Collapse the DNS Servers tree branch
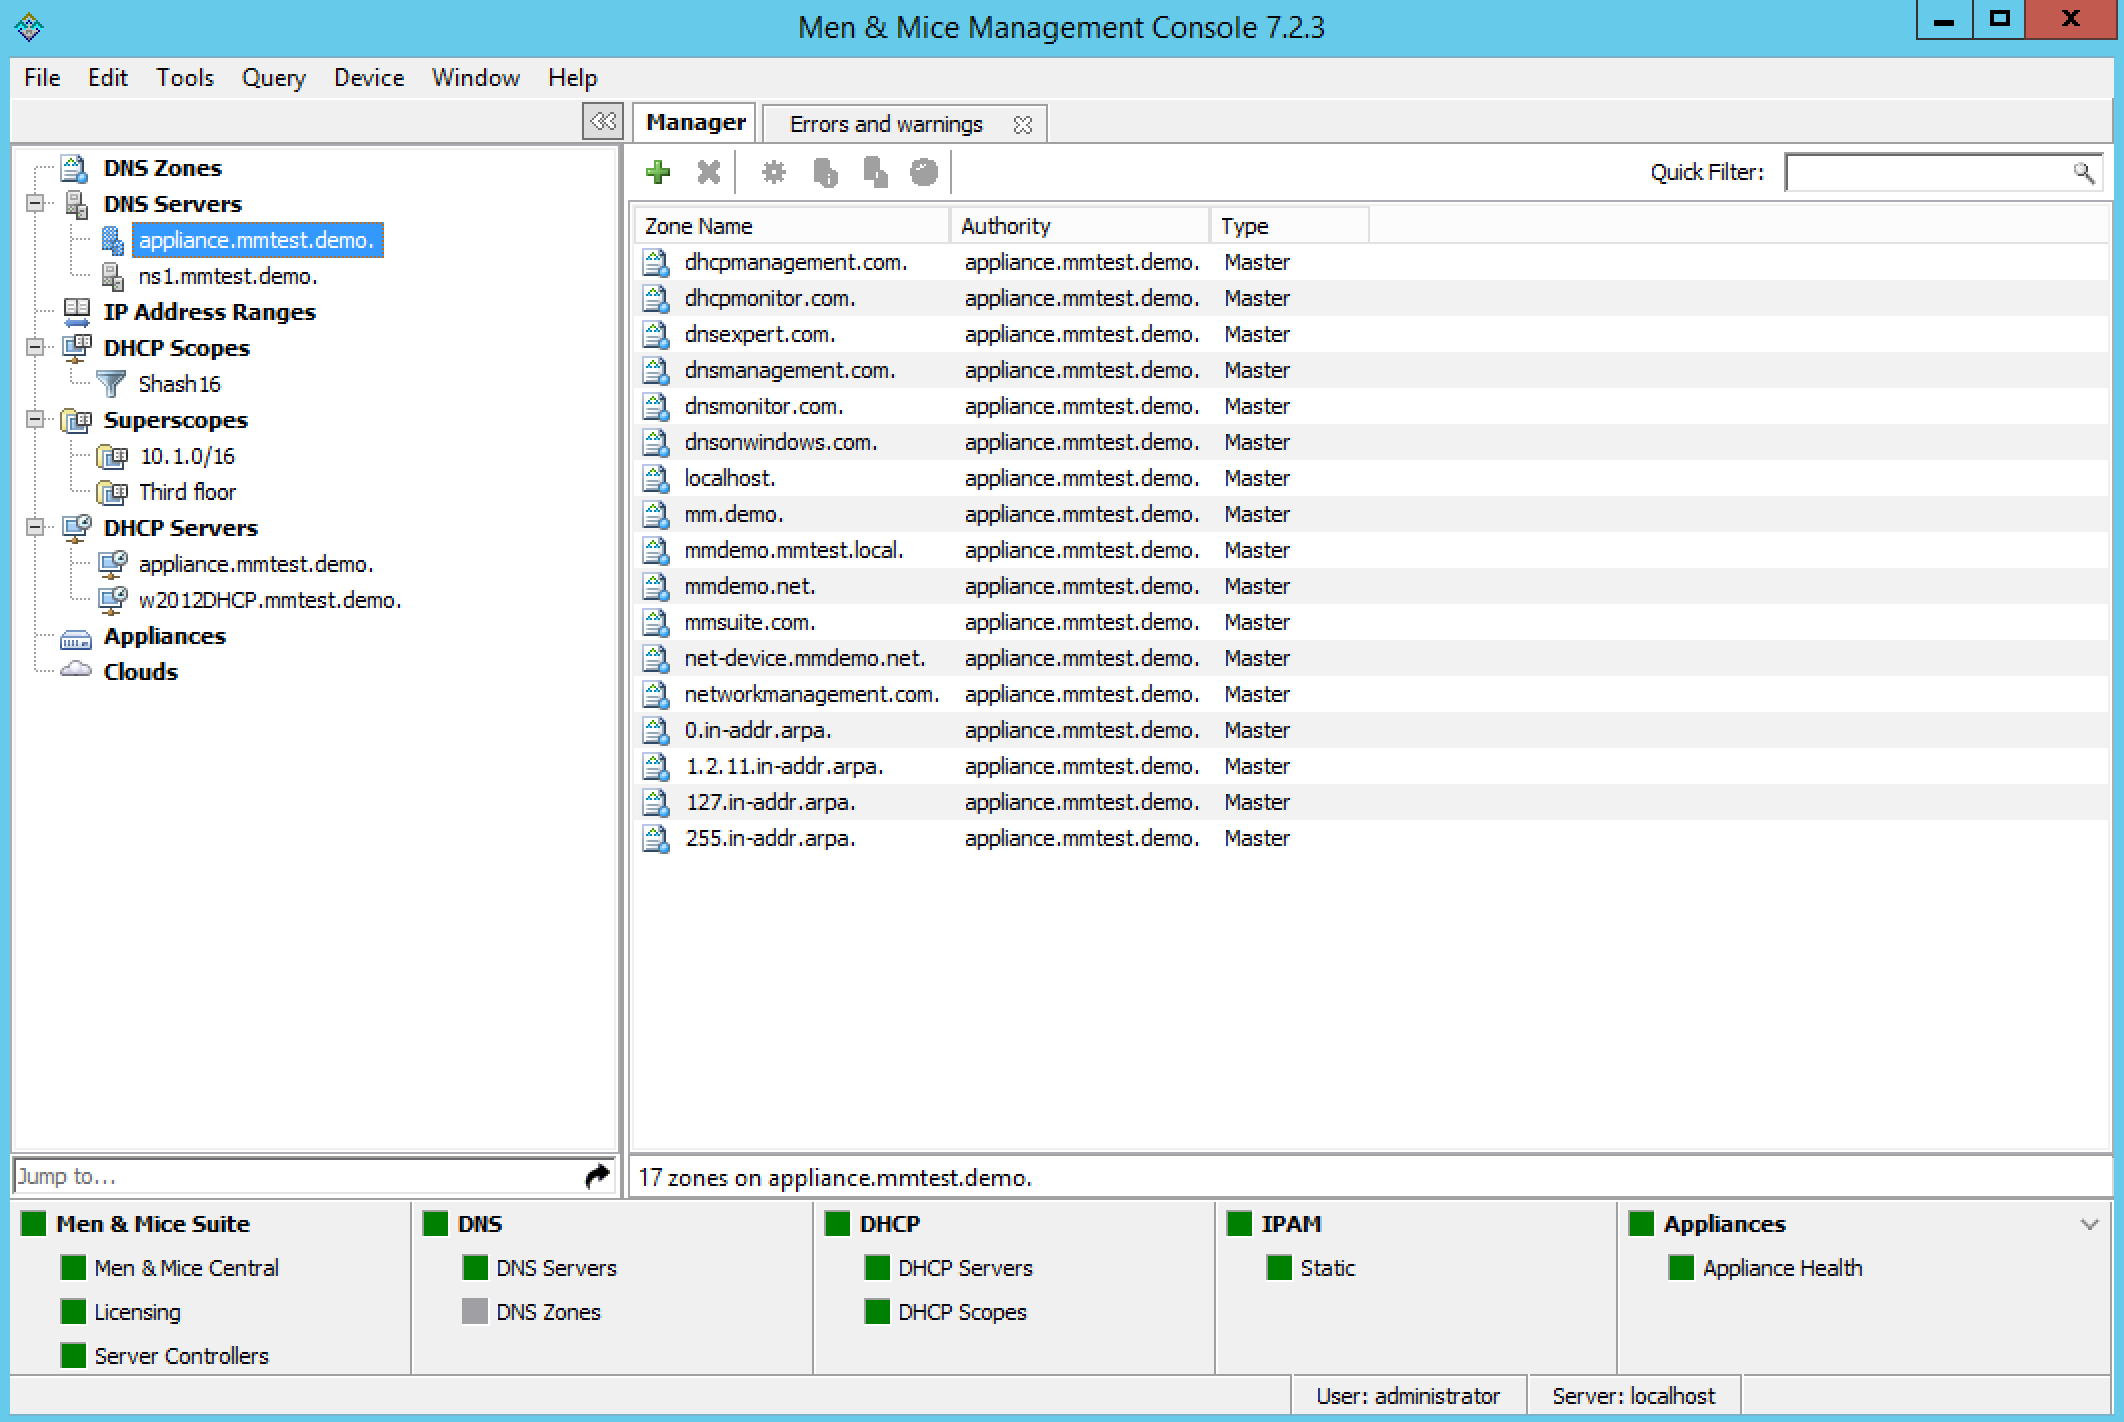 33,204
